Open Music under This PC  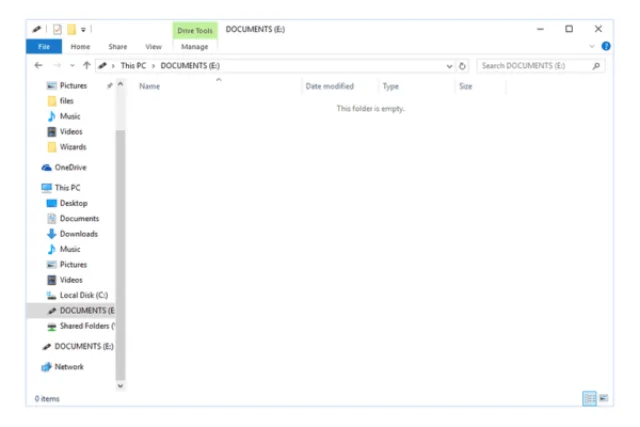coord(70,249)
